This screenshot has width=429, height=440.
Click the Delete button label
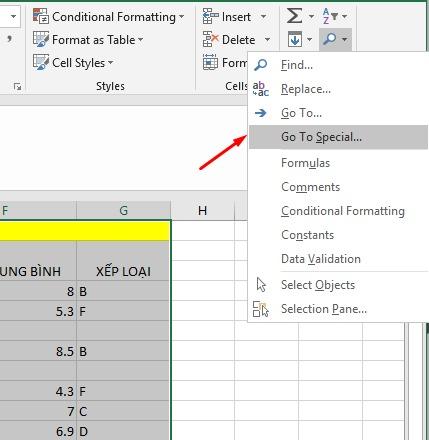pos(239,40)
